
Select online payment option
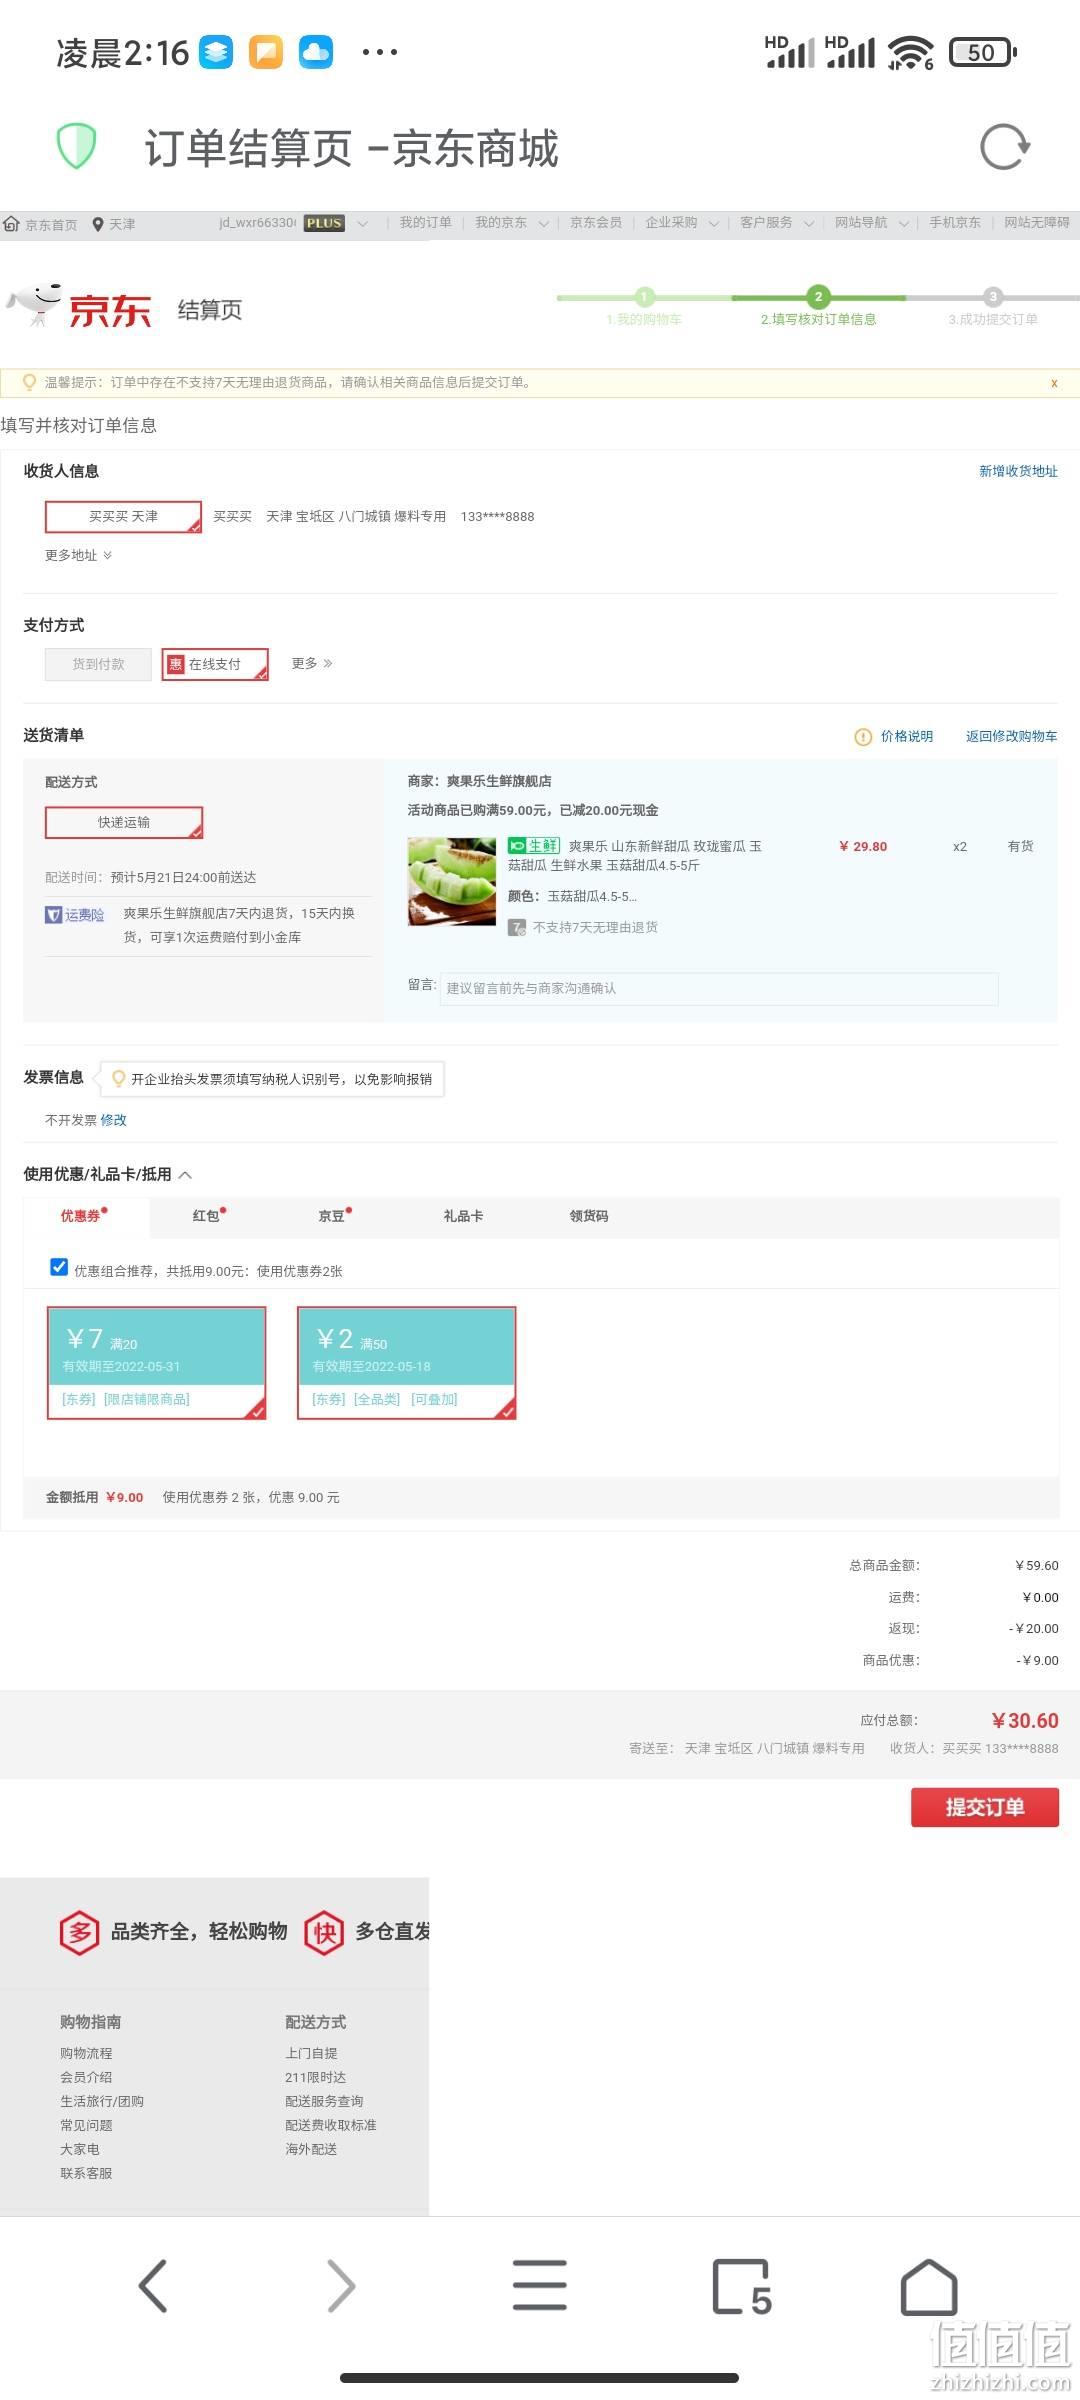(215, 664)
